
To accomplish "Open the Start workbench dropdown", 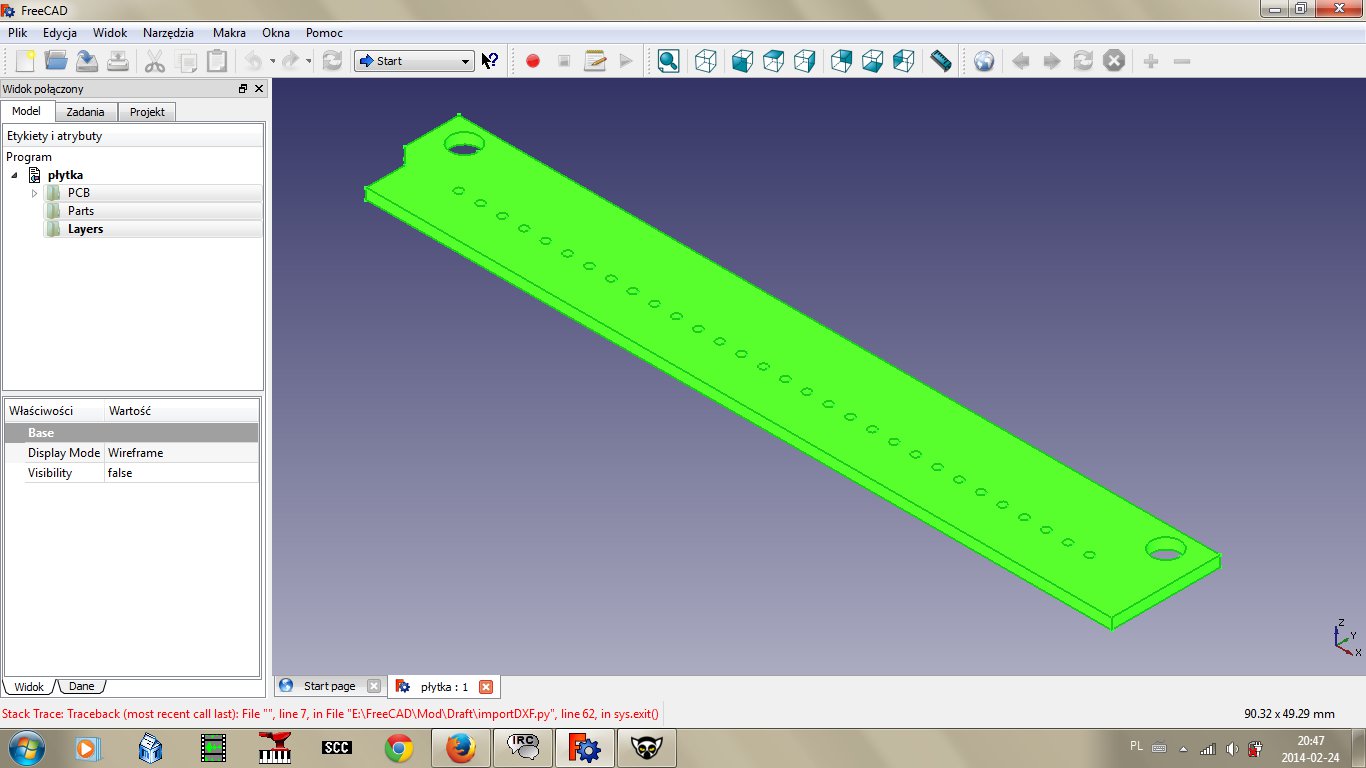I will pos(413,61).
